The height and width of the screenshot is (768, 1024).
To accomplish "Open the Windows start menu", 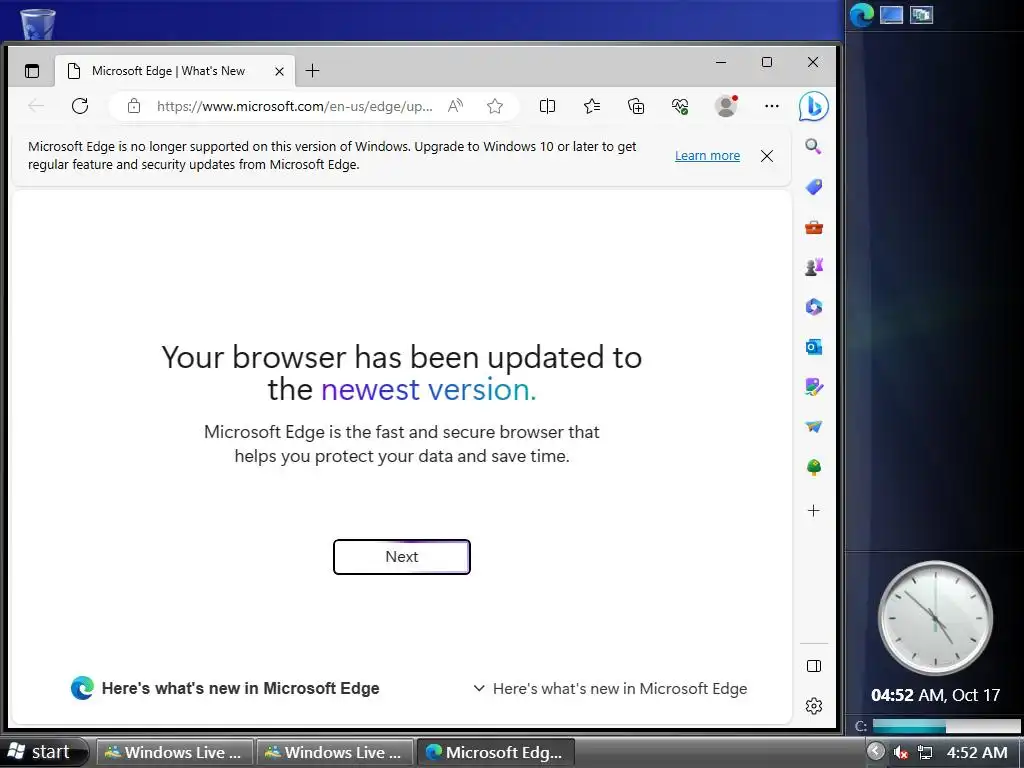I will tap(43, 752).
